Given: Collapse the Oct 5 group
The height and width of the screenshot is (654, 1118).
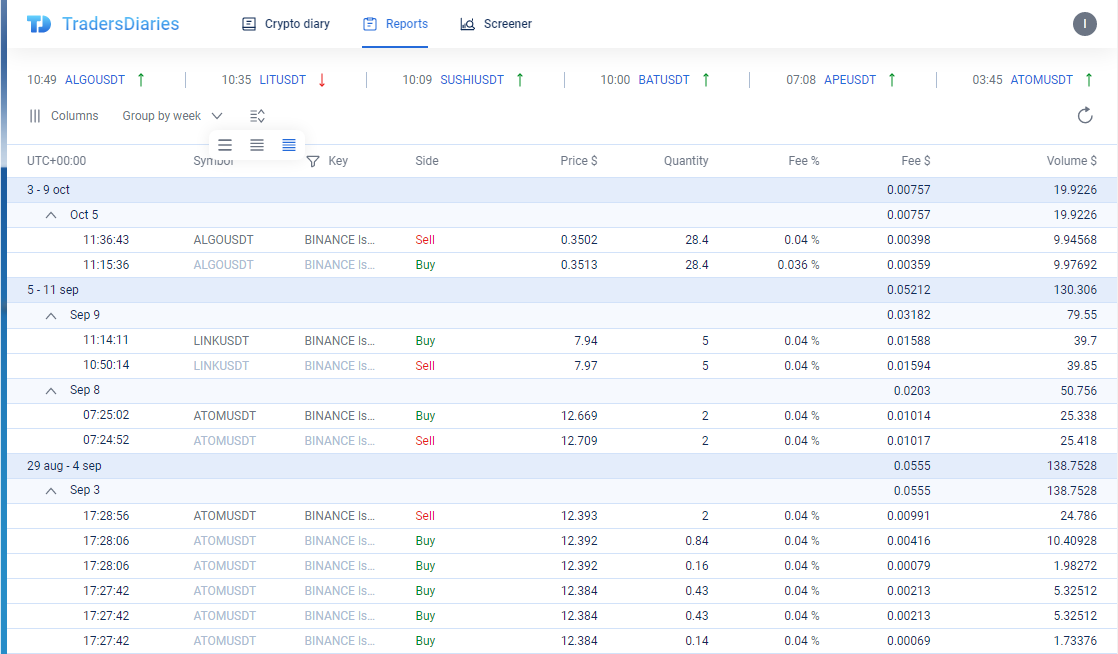Looking at the screenshot, I should pos(51,214).
